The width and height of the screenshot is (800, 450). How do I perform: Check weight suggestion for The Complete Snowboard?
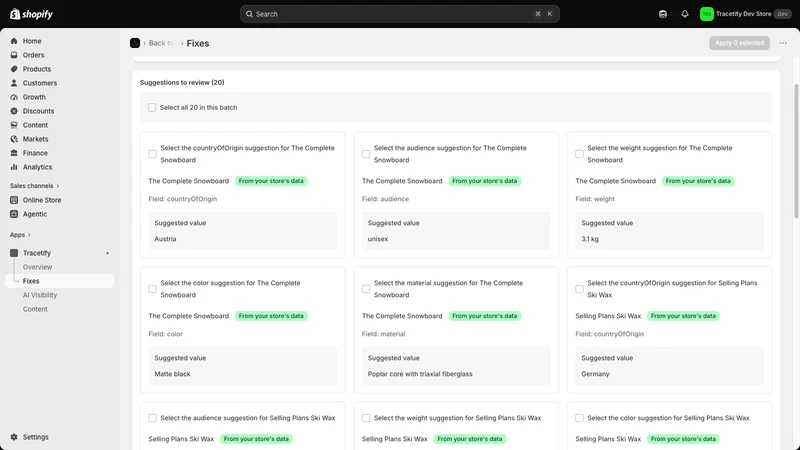point(579,154)
